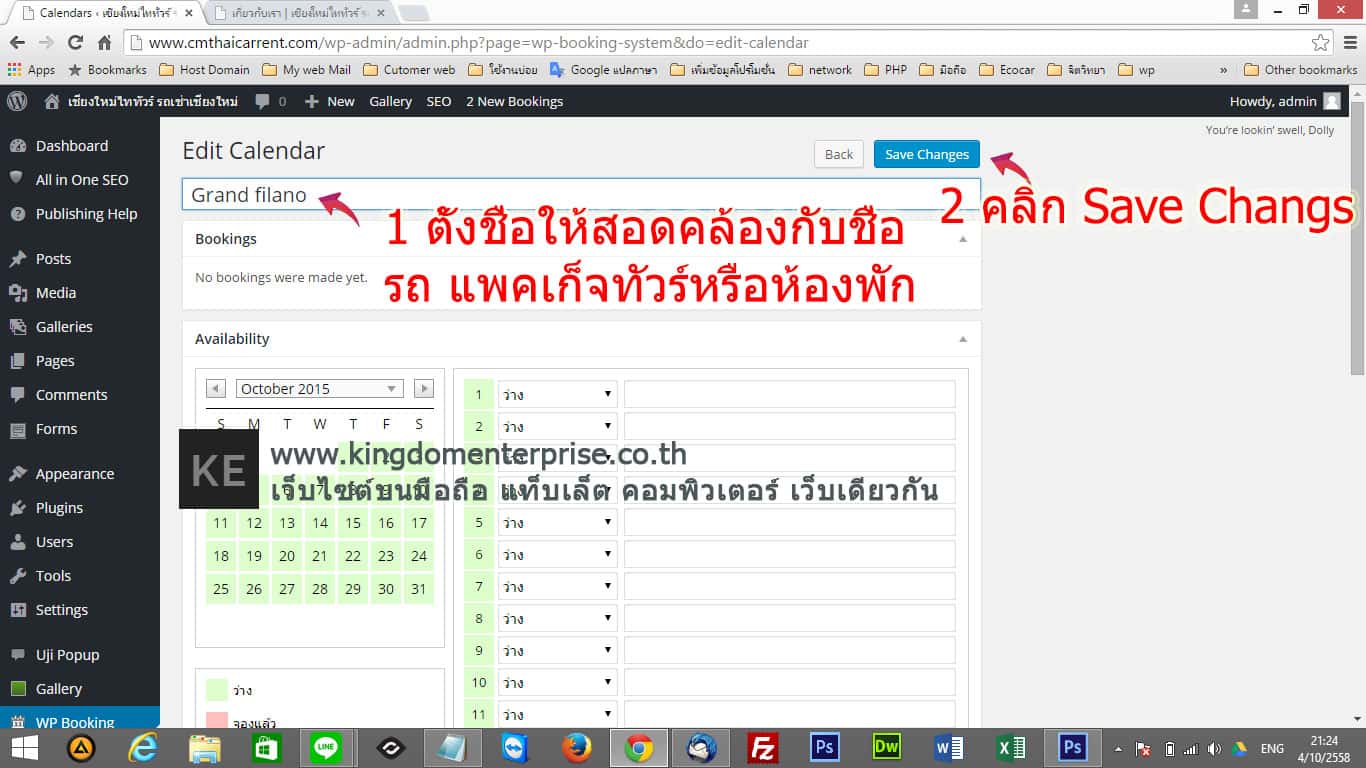This screenshot has width=1366, height=768.
Task: Open the New menu in admin bar
Action: click(330, 101)
